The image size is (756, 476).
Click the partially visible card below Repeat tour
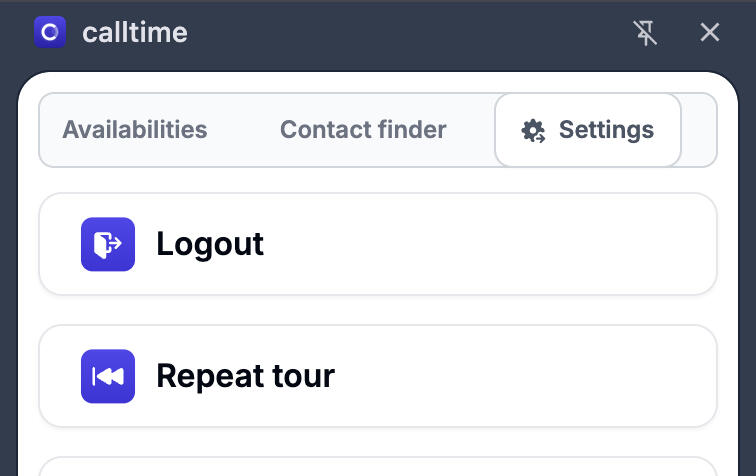pos(378,467)
